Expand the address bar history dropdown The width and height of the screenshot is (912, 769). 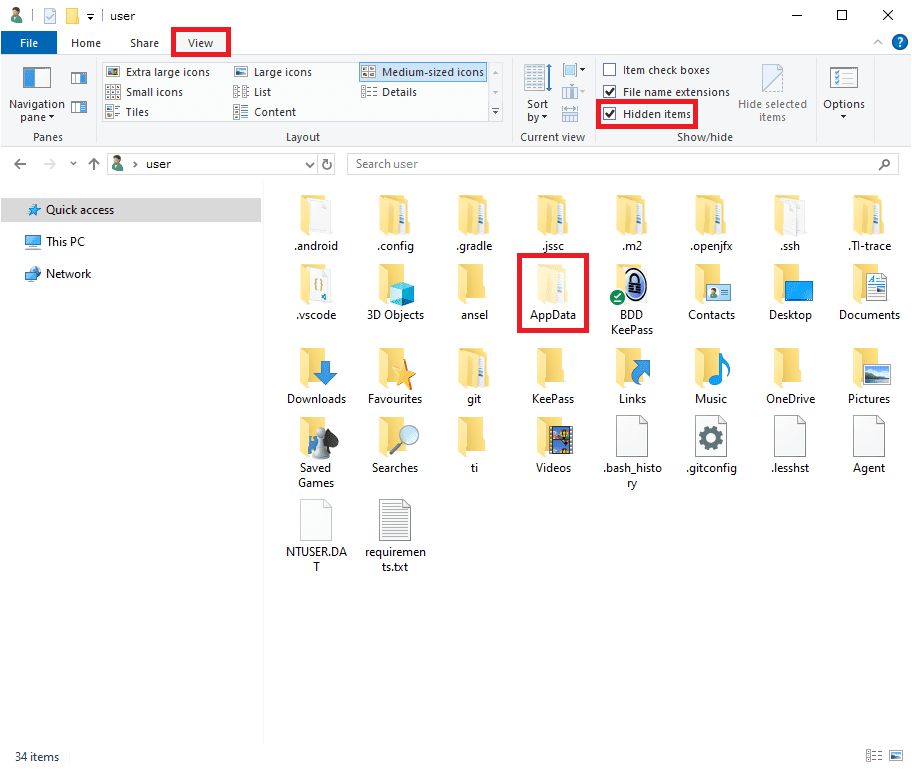[x=310, y=164]
